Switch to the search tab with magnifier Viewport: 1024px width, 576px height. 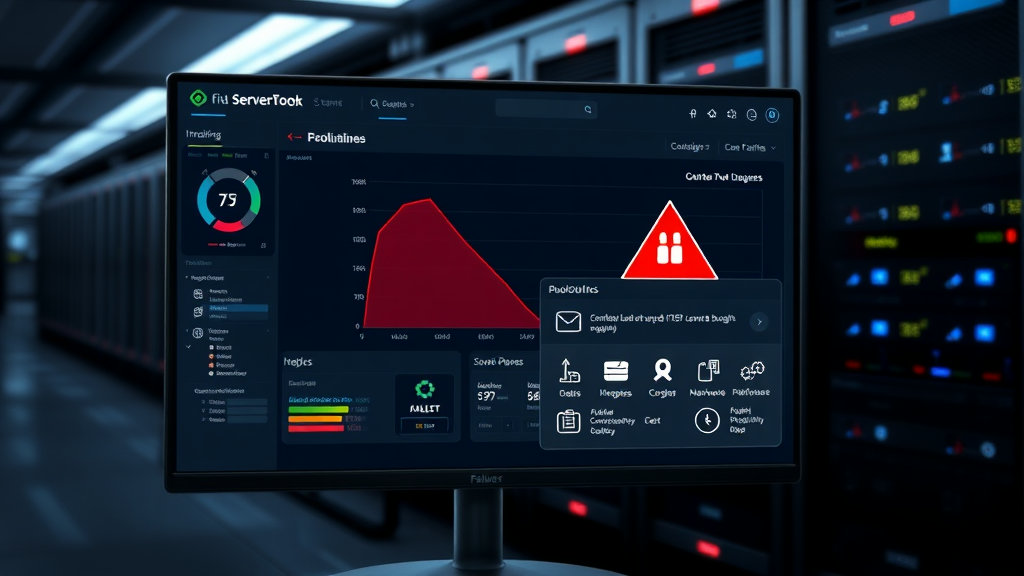392,104
